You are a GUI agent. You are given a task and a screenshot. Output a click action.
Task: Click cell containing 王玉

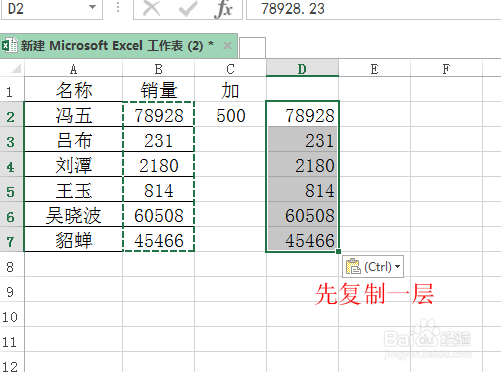(x=74, y=189)
